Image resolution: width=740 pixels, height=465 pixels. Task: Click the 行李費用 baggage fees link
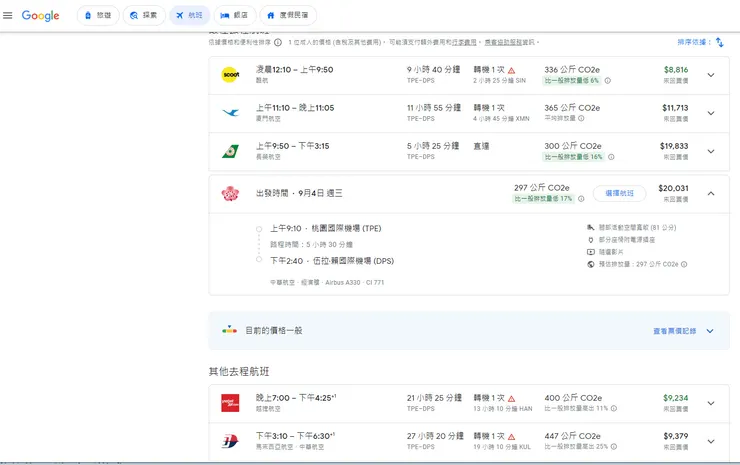(464, 42)
